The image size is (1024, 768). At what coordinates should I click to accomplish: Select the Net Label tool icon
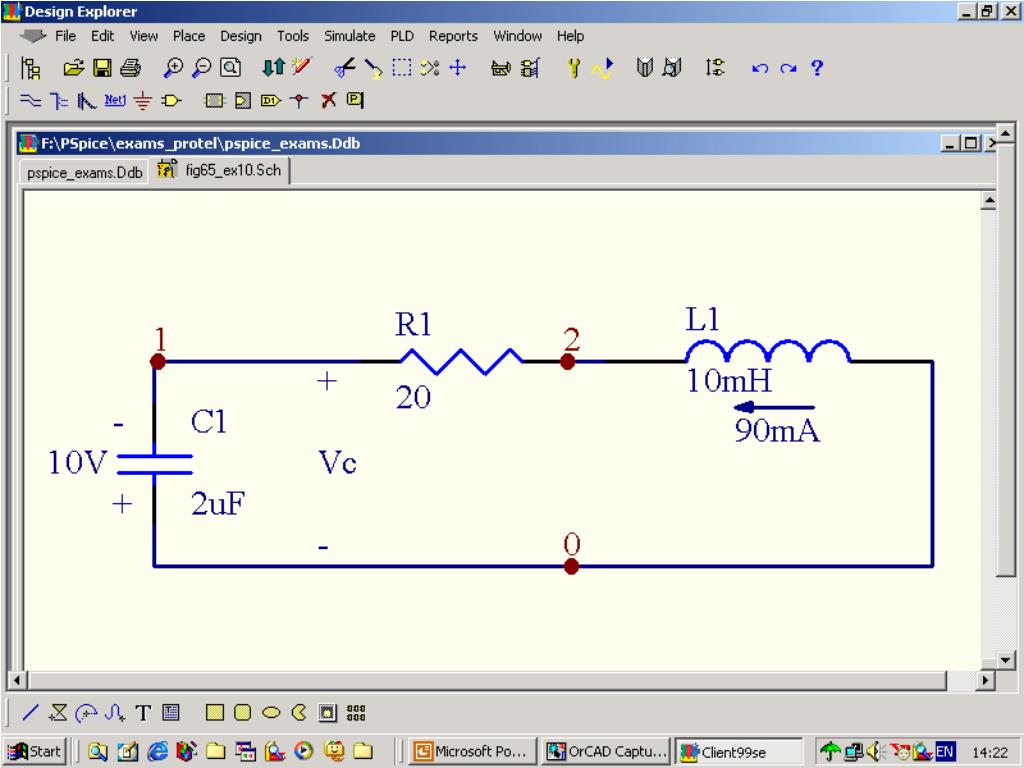tap(115, 101)
